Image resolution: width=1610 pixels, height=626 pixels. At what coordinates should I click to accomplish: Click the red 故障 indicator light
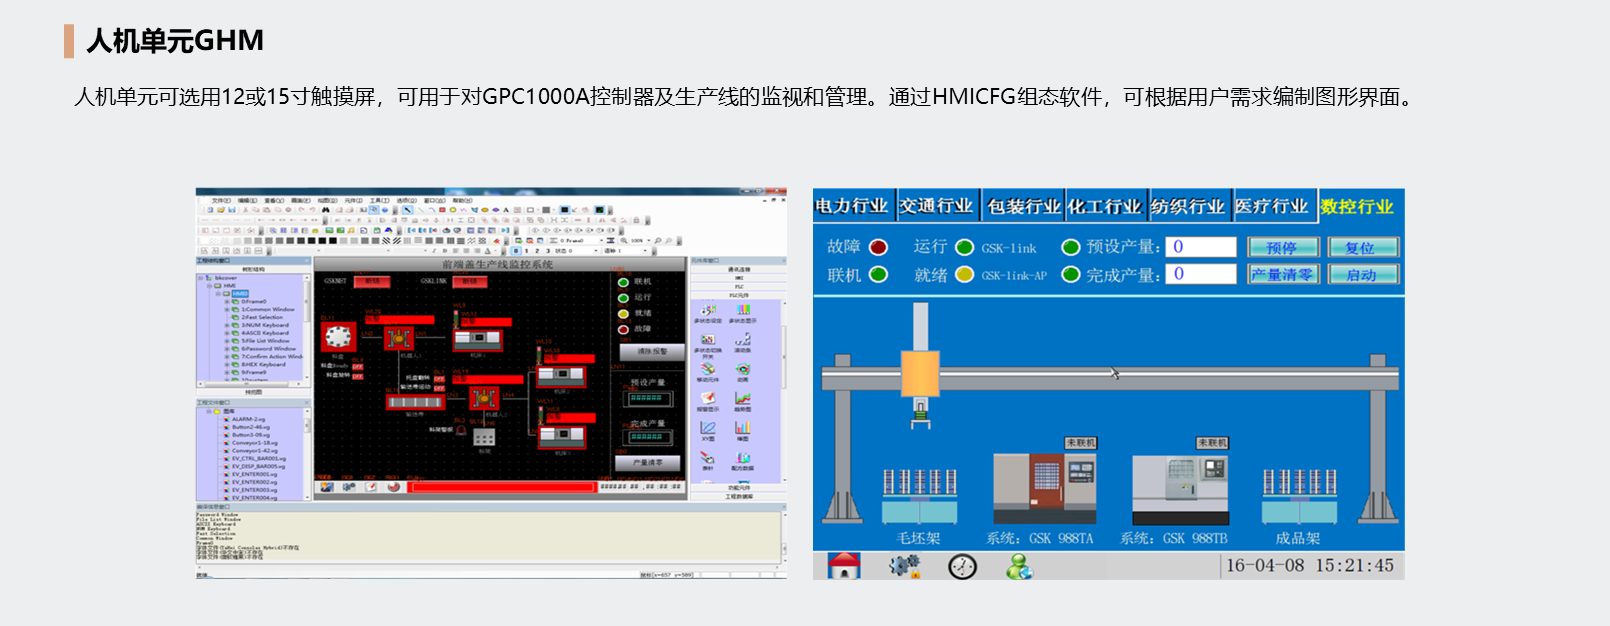(879, 247)
